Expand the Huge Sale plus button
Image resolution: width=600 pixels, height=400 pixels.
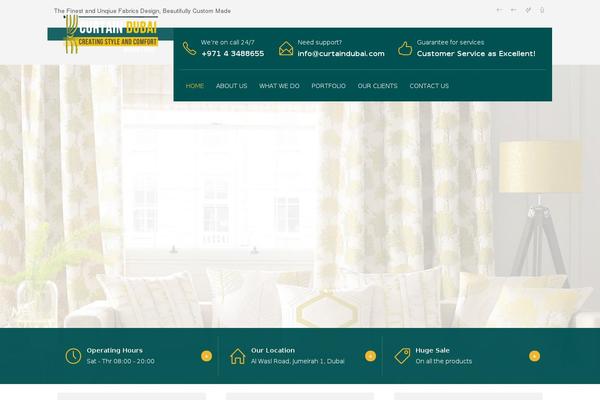(534, 356)
